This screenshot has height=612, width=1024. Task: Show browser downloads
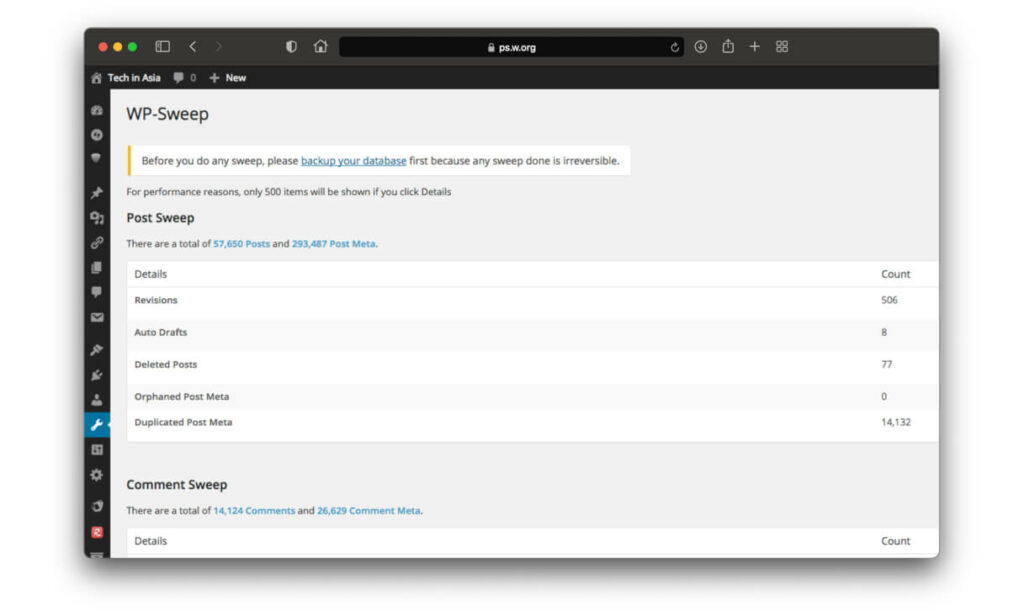pos(701,46)
